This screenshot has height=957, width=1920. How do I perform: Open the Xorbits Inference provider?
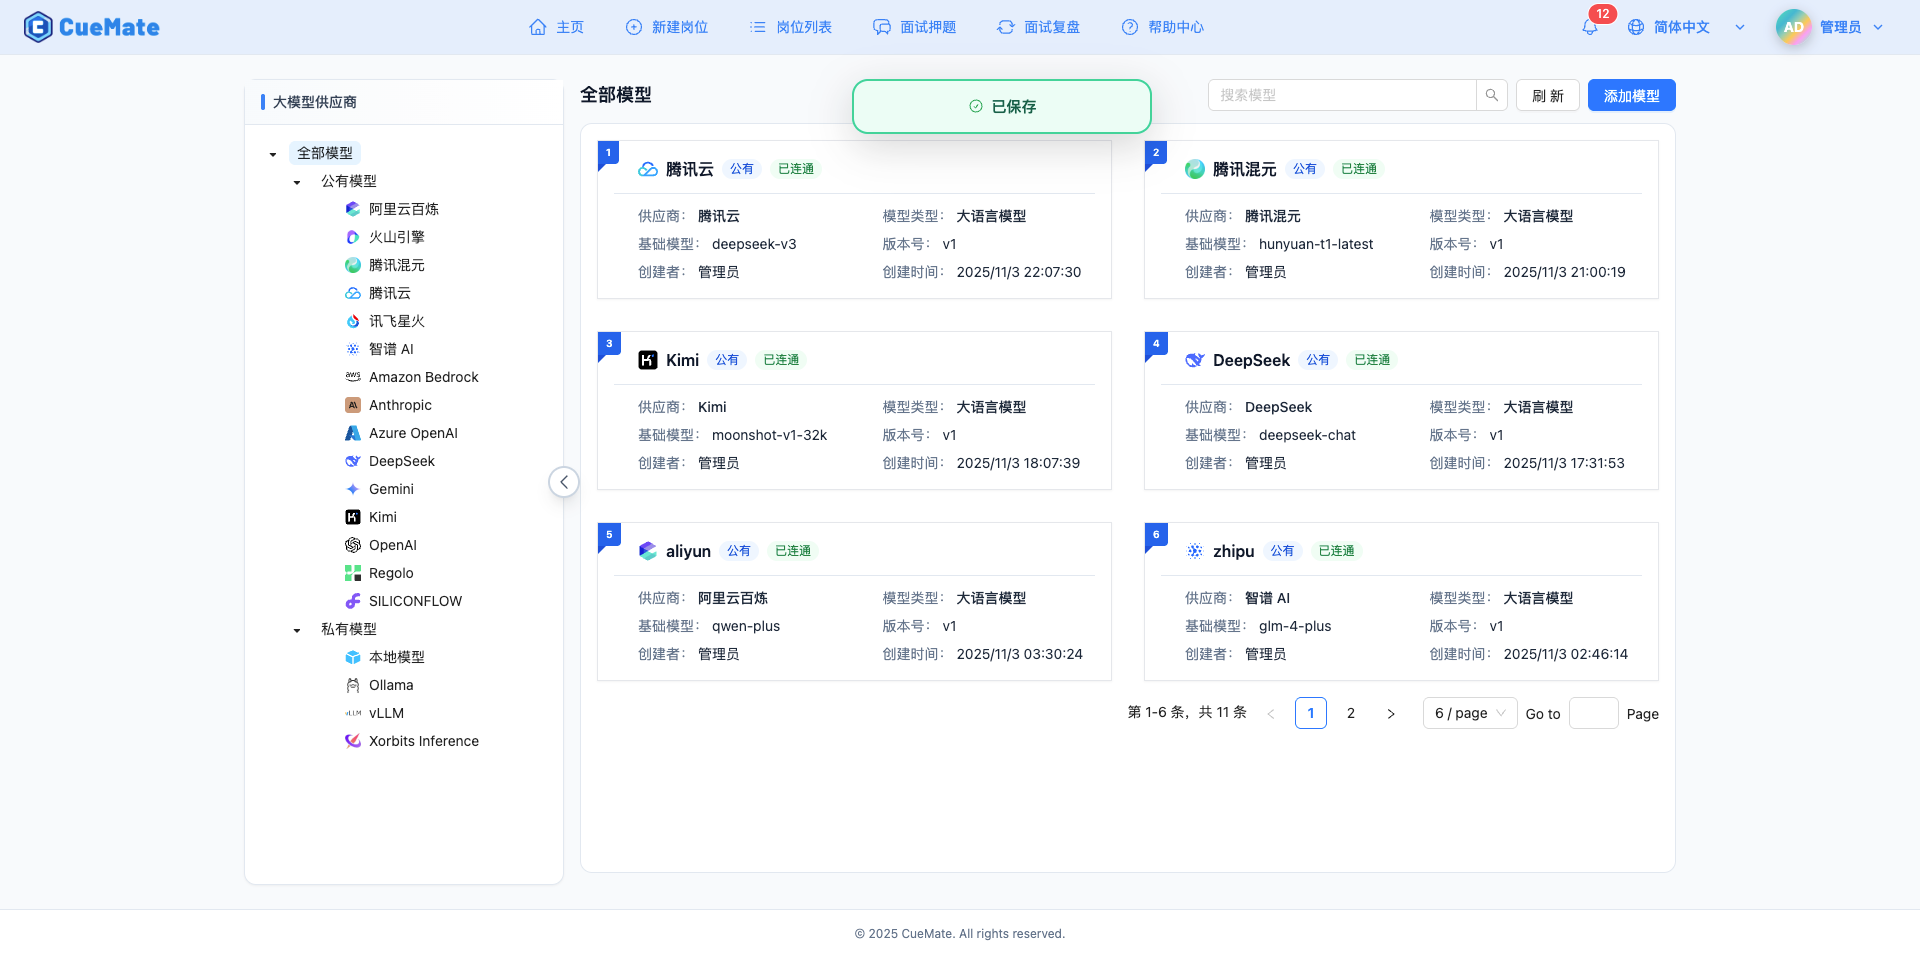pos(422,741)
